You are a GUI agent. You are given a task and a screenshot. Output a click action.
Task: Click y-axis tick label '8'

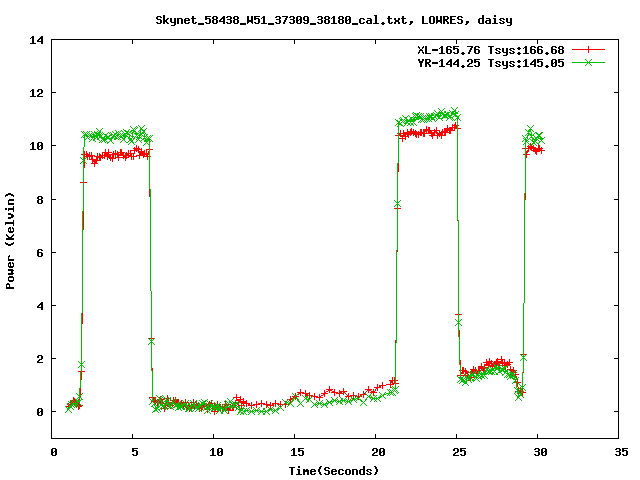pos(40,200)
